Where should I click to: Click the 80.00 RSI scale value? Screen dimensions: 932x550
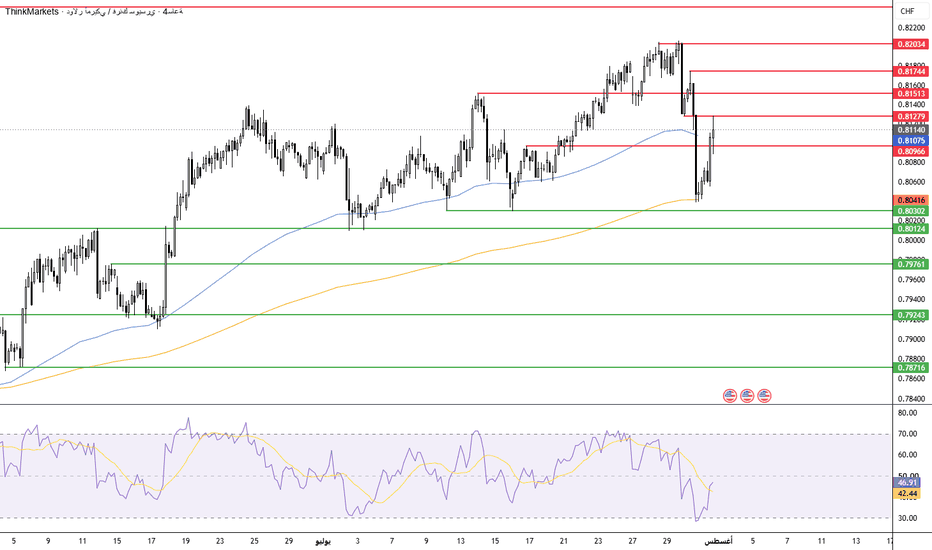tap(907, 413)
